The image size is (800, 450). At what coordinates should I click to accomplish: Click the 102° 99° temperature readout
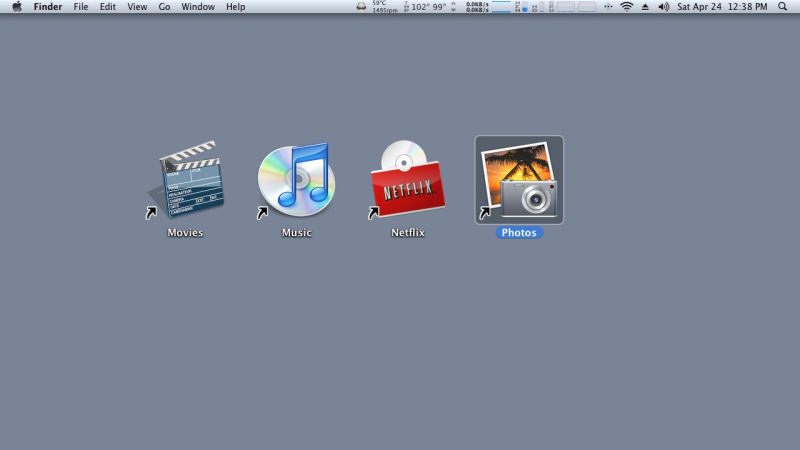pyautogui.click(x=429, y=7)
